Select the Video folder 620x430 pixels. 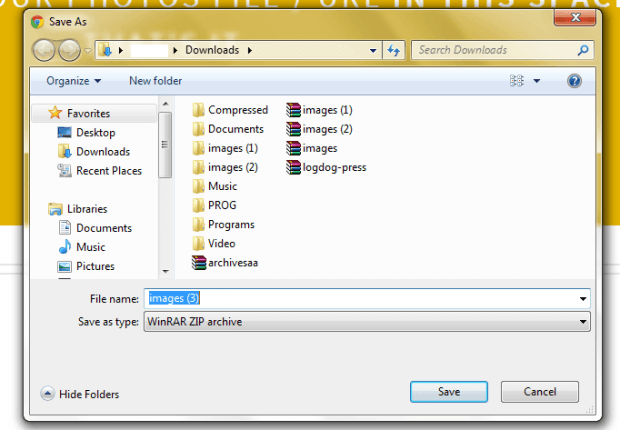tap(214, 244)
